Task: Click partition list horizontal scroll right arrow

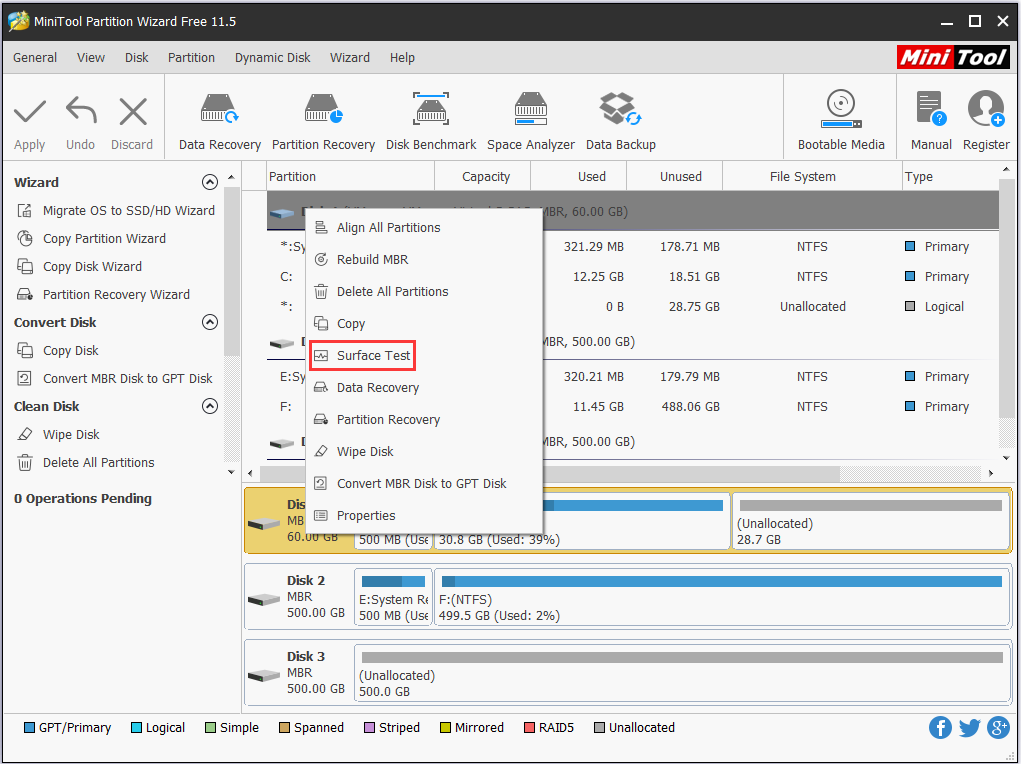Action: pyautogui.click(x=991, y=474)
